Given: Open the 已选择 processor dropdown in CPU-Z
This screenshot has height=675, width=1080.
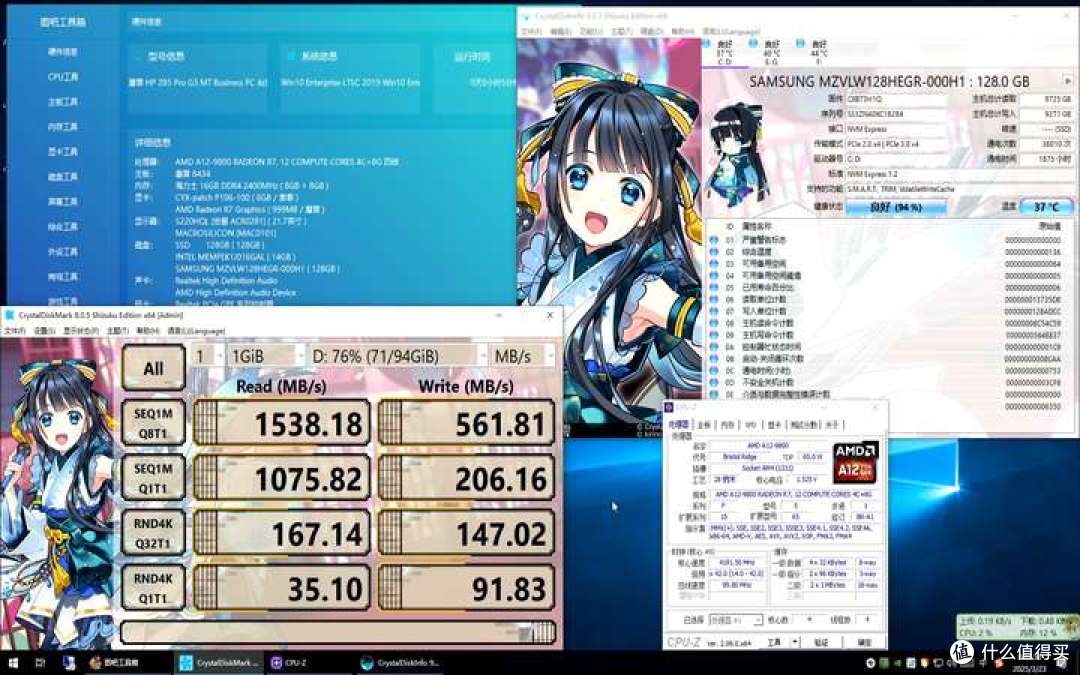Looking at the screenshot, I should click(x=736, y=620).
